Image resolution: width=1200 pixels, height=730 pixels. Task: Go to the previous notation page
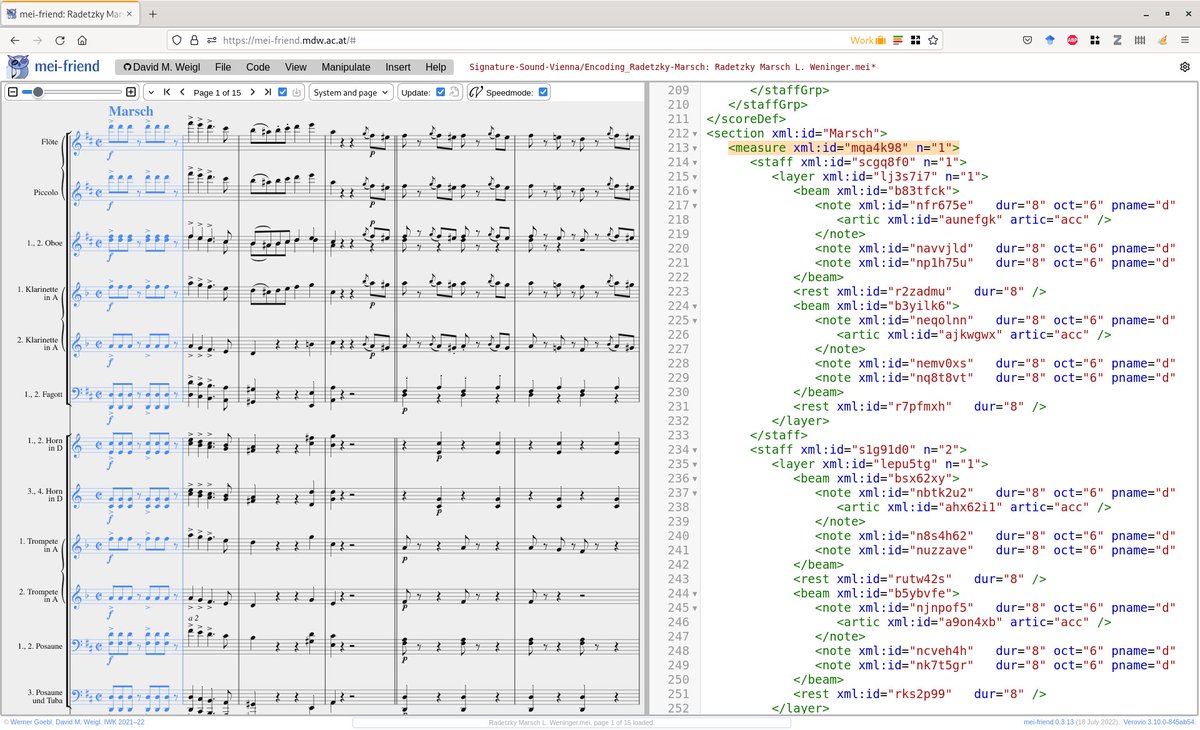click(x=182, y=92)
